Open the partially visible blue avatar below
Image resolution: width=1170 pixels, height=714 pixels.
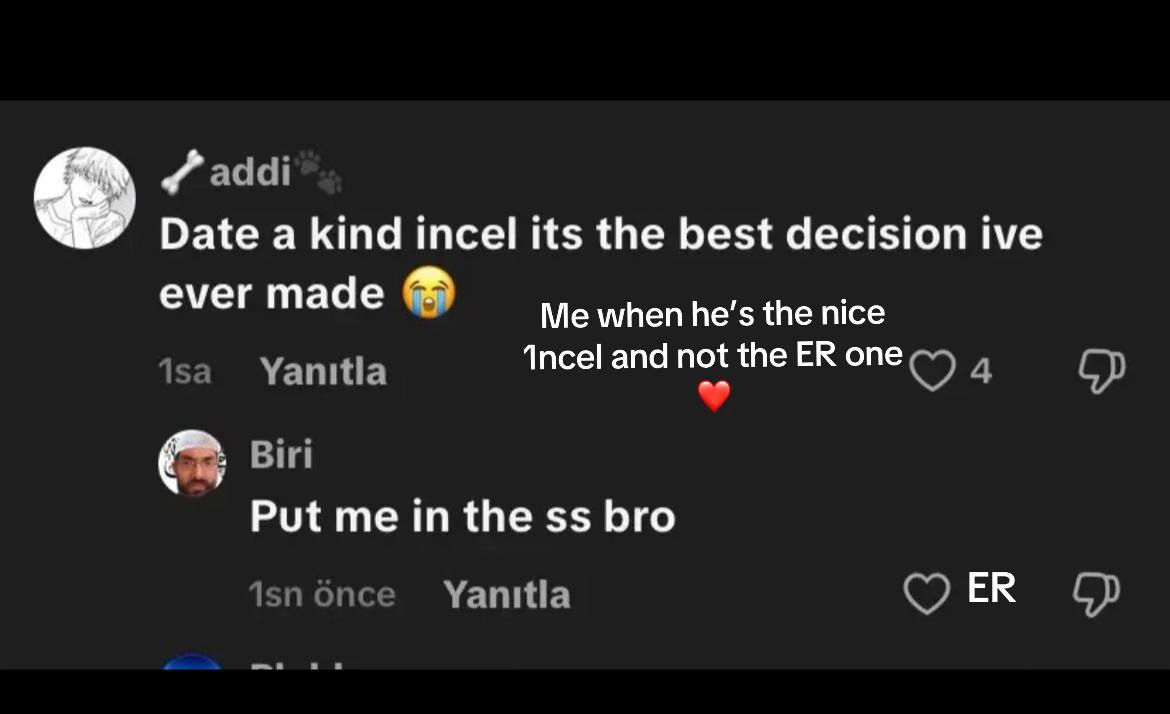[x=193, y=661]
